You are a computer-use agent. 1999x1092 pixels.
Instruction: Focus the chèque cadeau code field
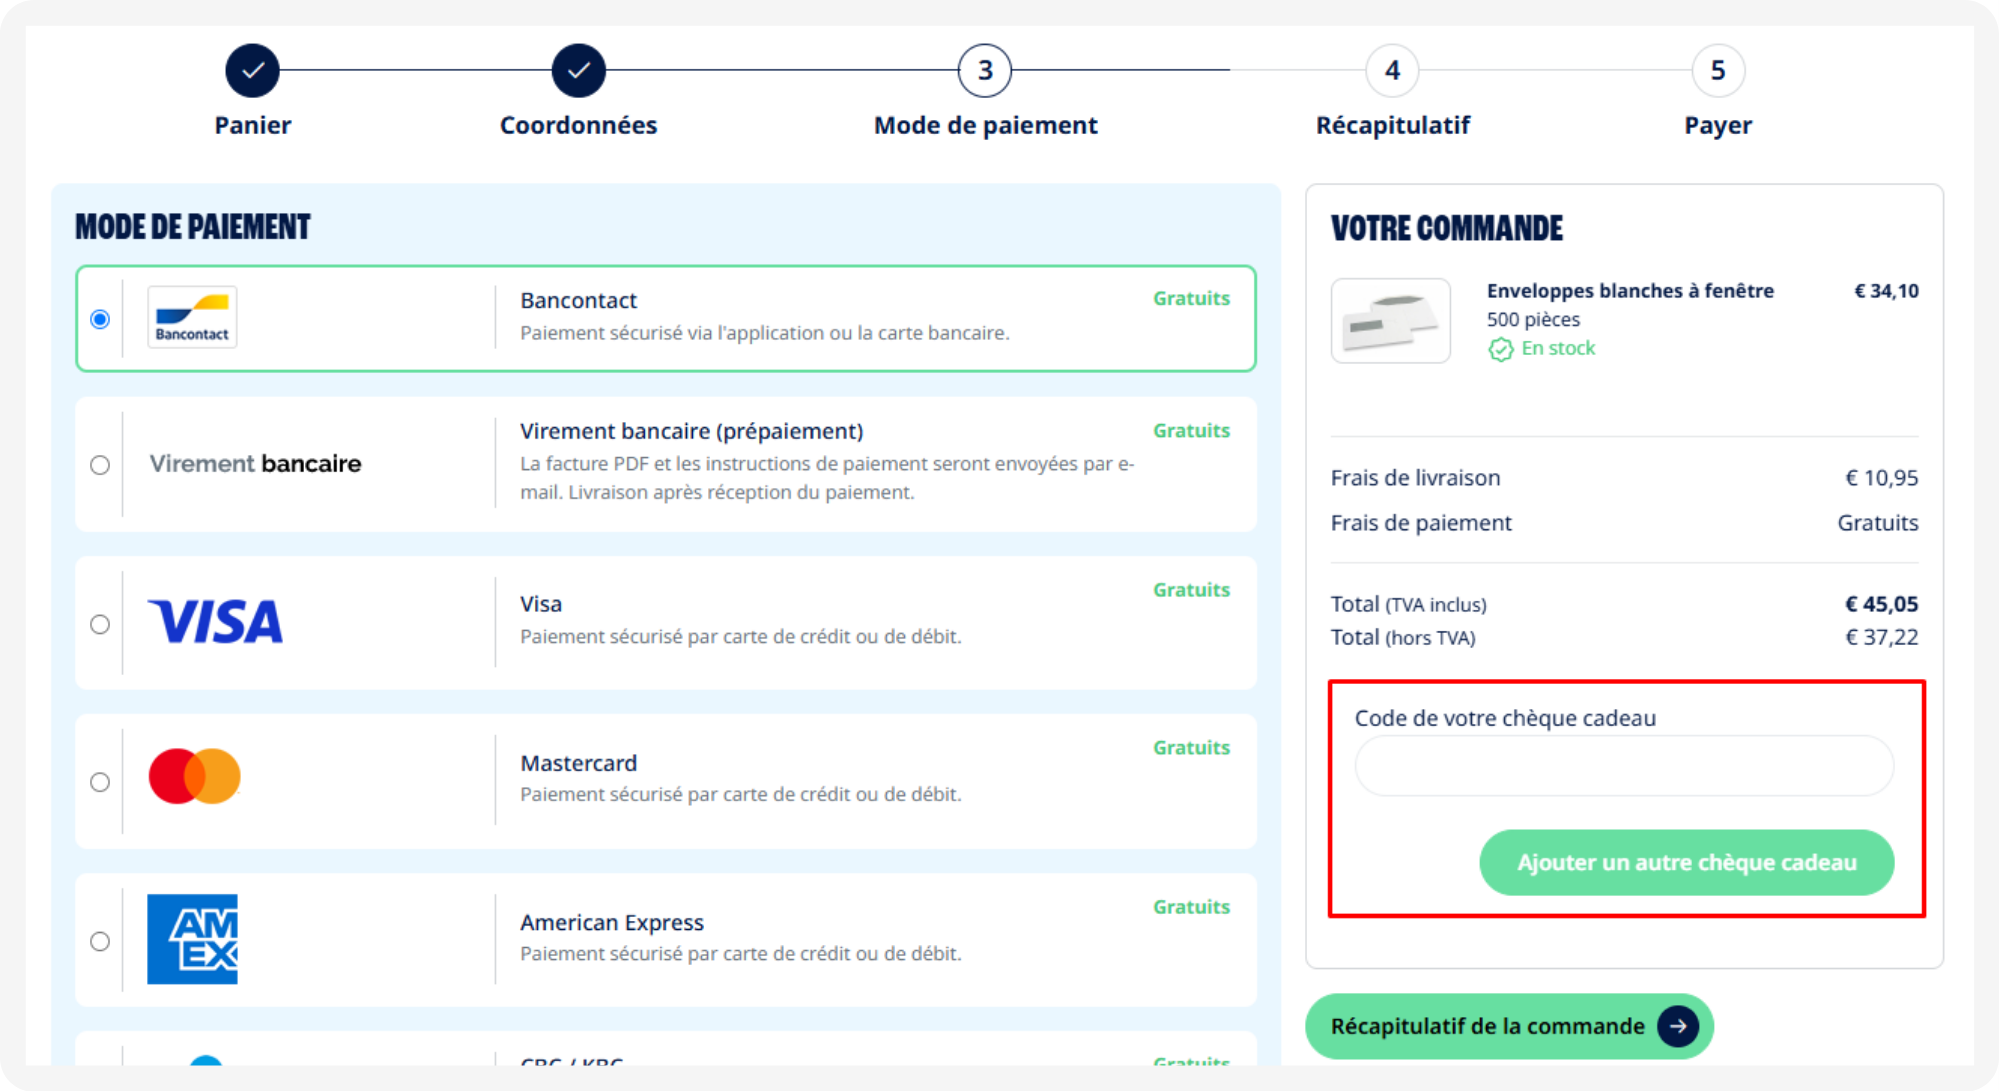coord(1623,766)
